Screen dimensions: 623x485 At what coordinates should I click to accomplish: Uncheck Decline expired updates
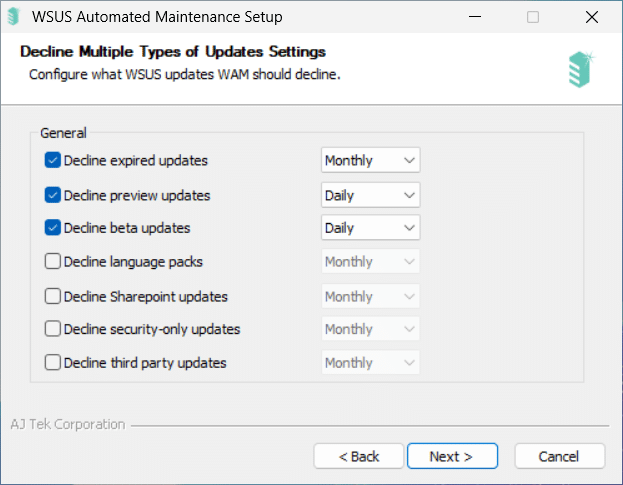click(52, 160)
